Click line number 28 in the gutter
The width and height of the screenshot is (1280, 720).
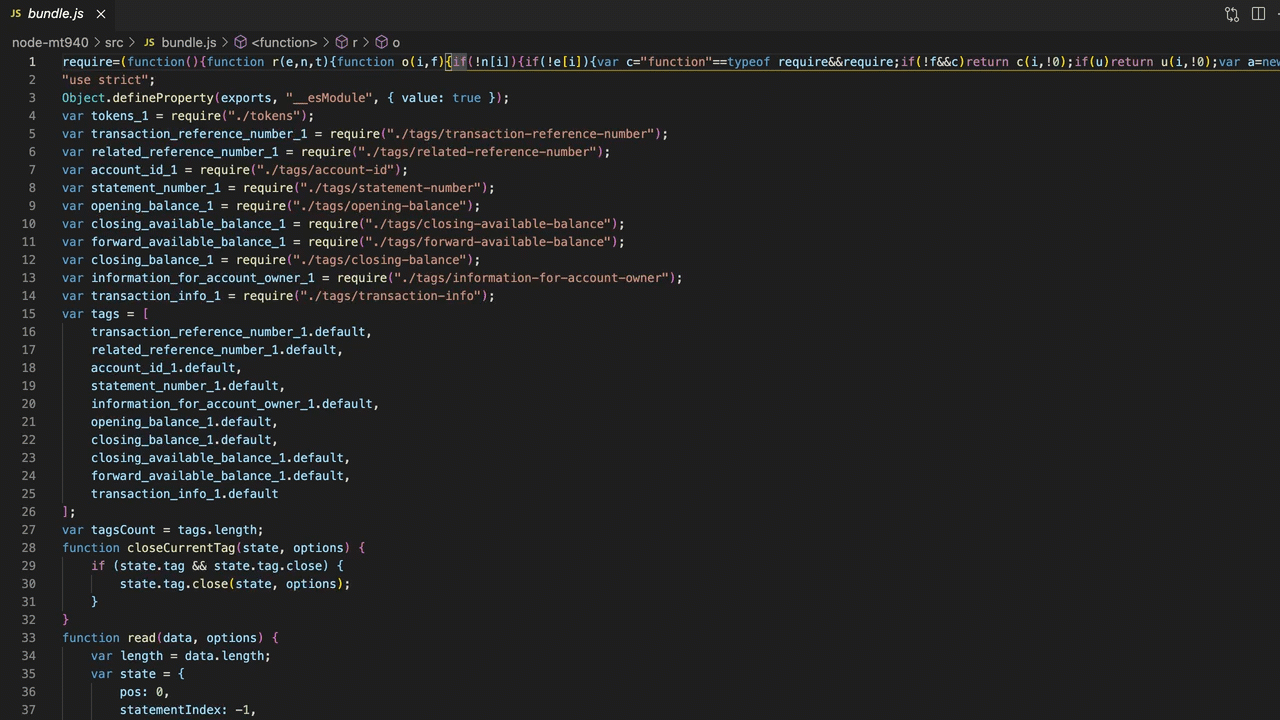point(28,548)
